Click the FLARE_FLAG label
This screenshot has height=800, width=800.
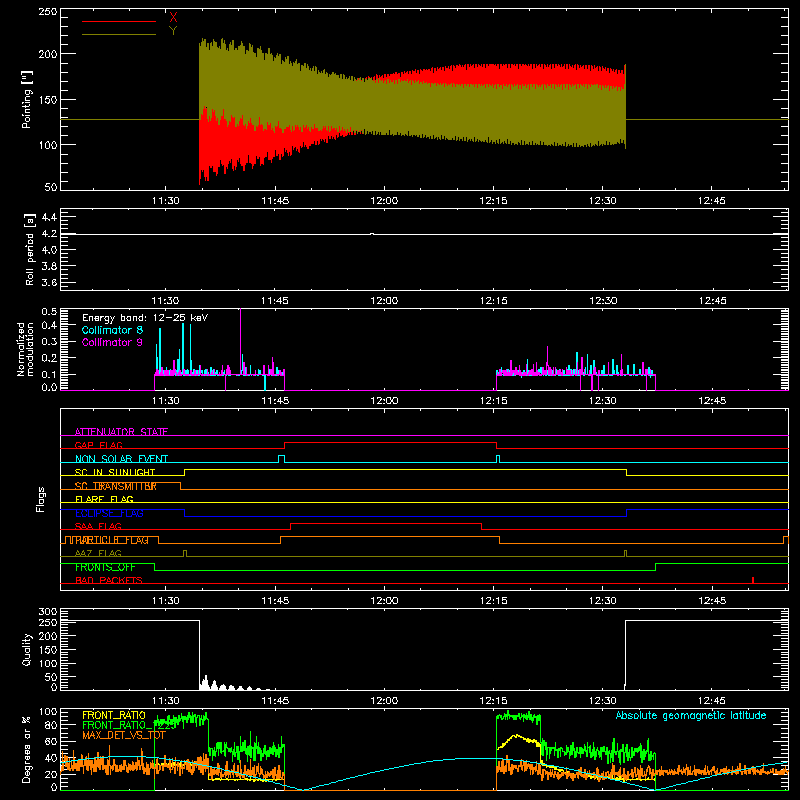pyautogui.click(x=104, y=499)
